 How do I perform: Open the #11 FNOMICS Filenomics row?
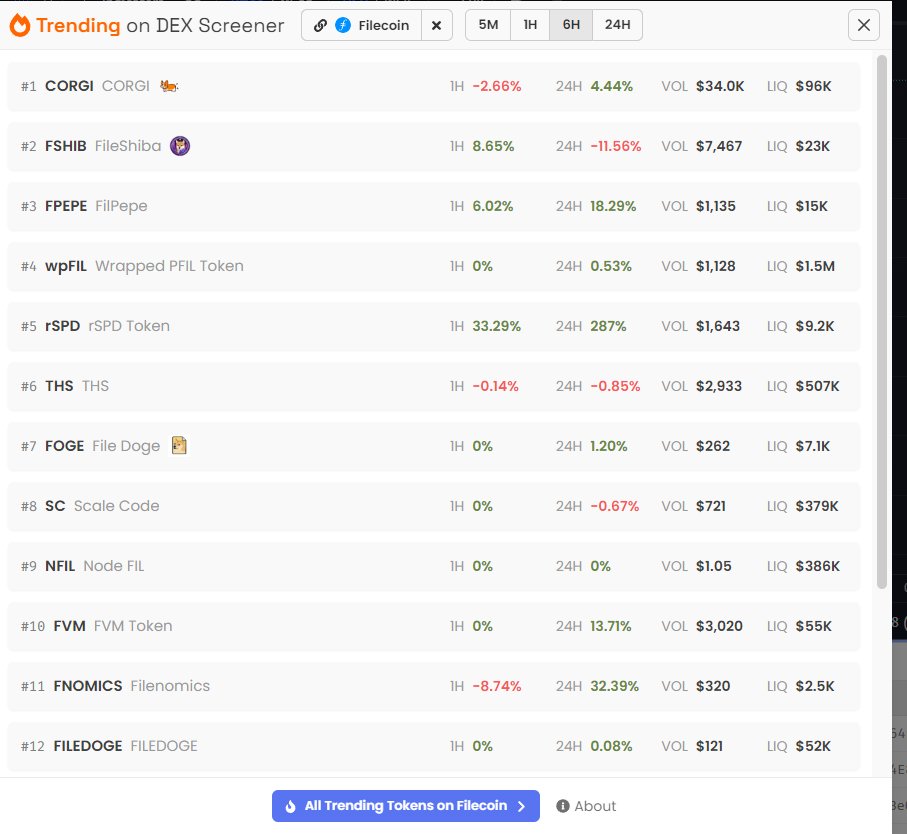click(433, 686)
